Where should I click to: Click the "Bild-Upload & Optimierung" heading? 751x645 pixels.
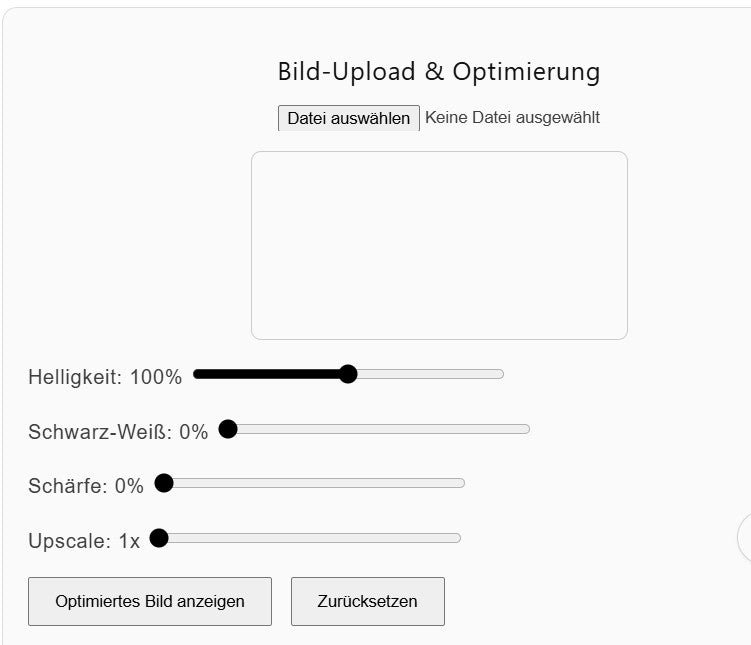pyautogui.click(x=439, y=72)
